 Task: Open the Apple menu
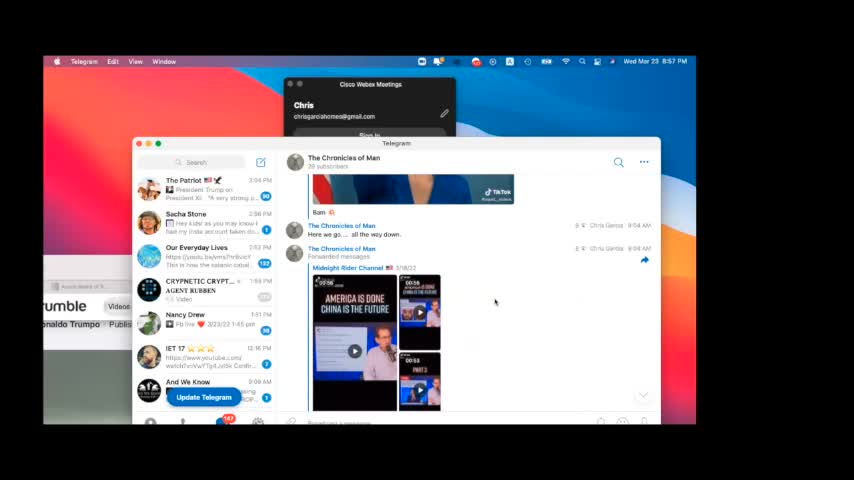point(57,62)
